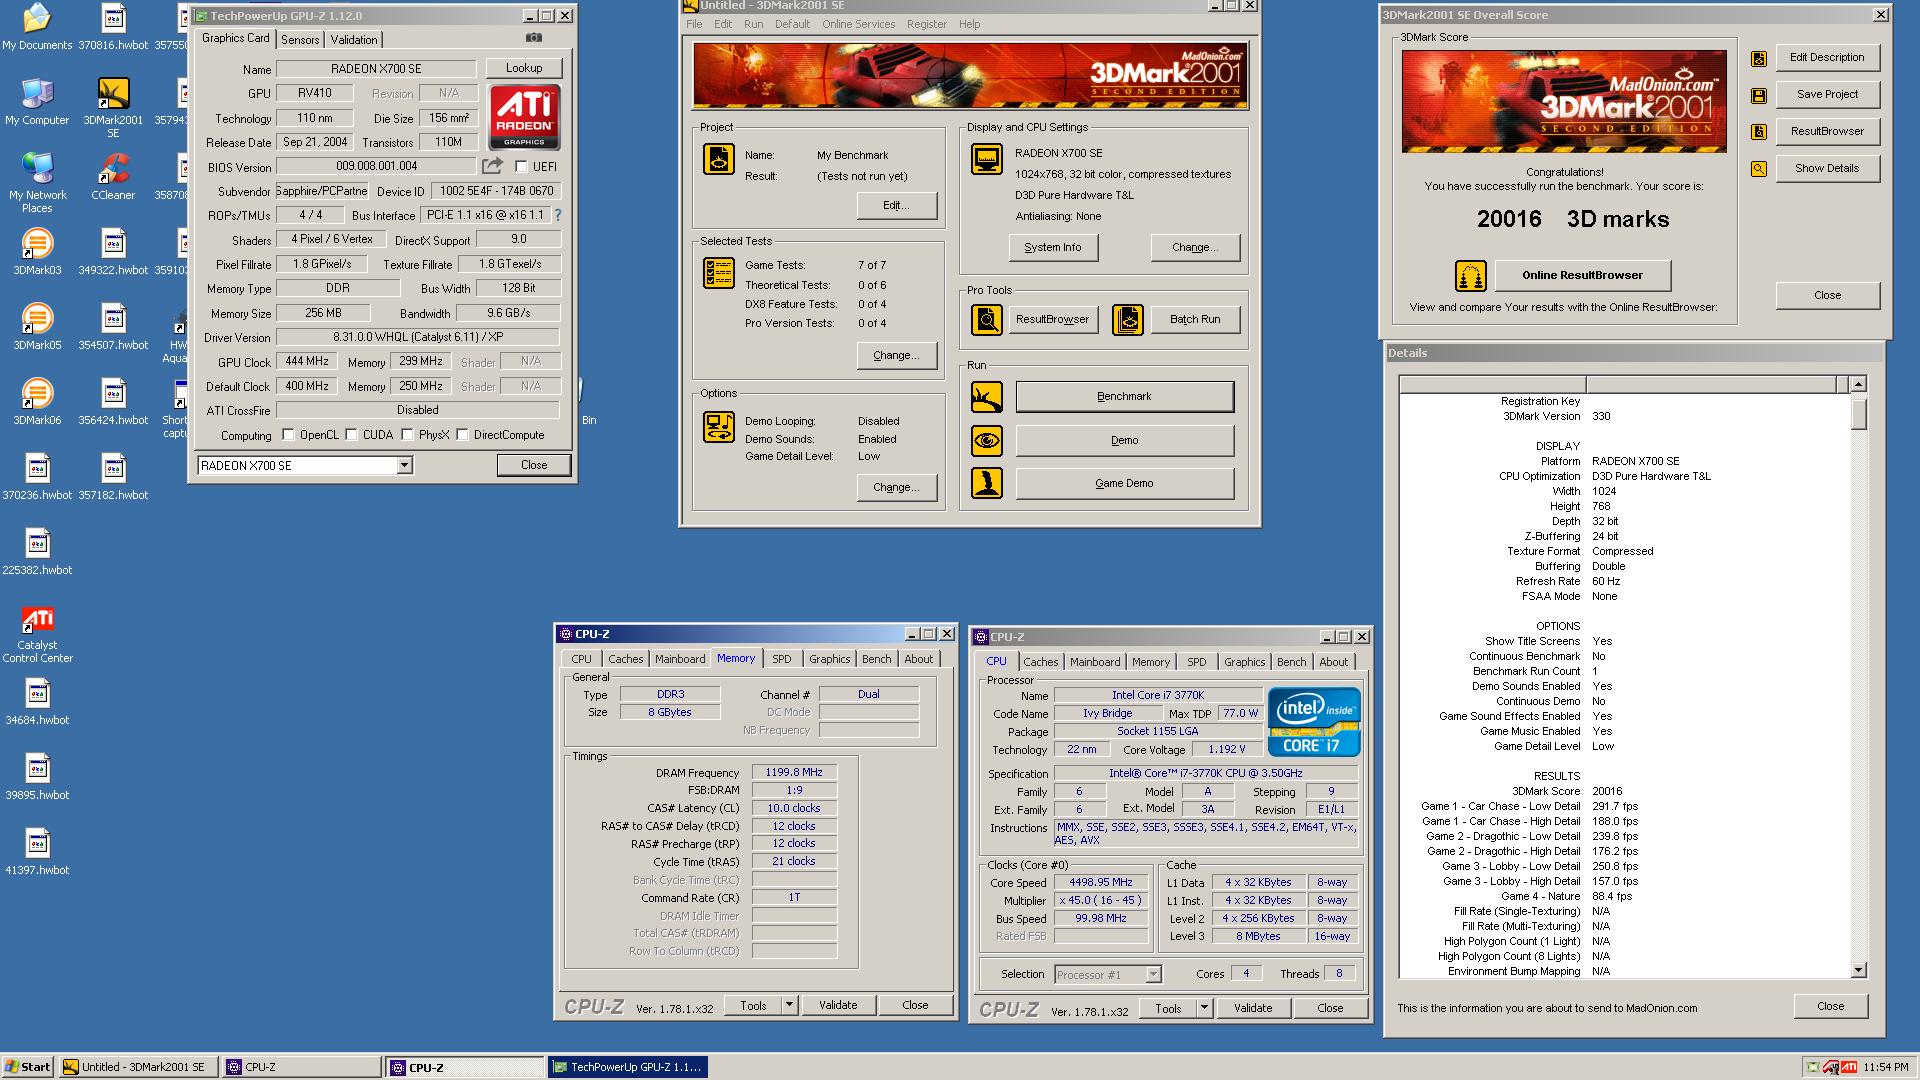Open the Caches tab in right CPU-Z window
The image size is (1920, 1080).
[x=1040, y=662]
